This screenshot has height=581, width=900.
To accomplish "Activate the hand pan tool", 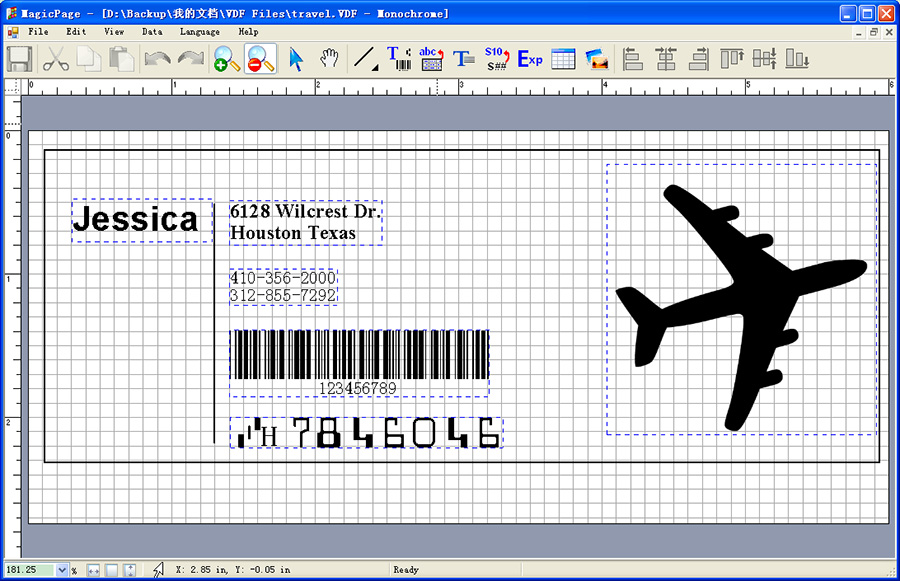I will tap(329, 59).
